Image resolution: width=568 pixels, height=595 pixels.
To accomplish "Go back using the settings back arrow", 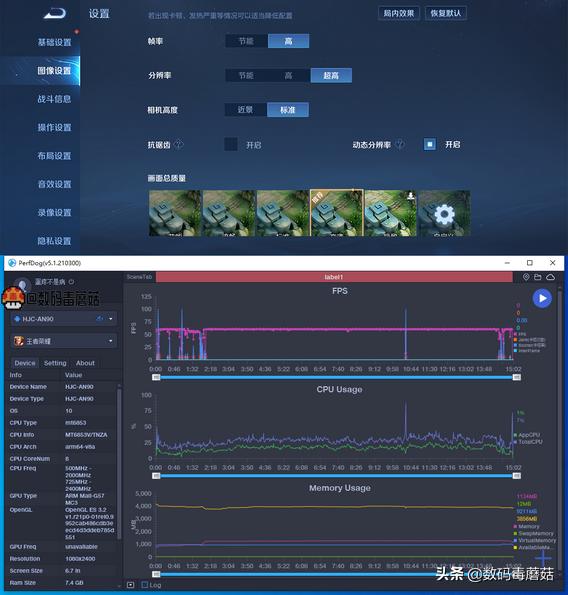I will pos(55,13).
